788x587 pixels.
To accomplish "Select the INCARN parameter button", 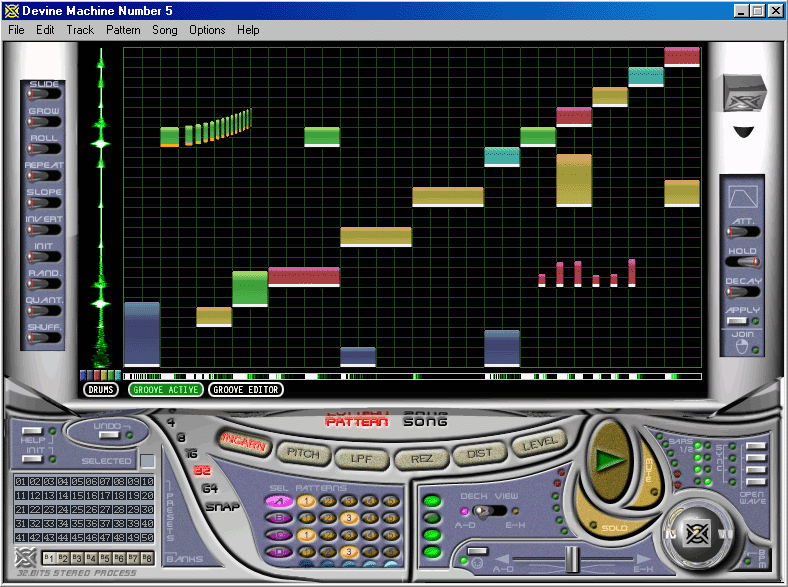I will pyautogui.click(x=244, y=443).
